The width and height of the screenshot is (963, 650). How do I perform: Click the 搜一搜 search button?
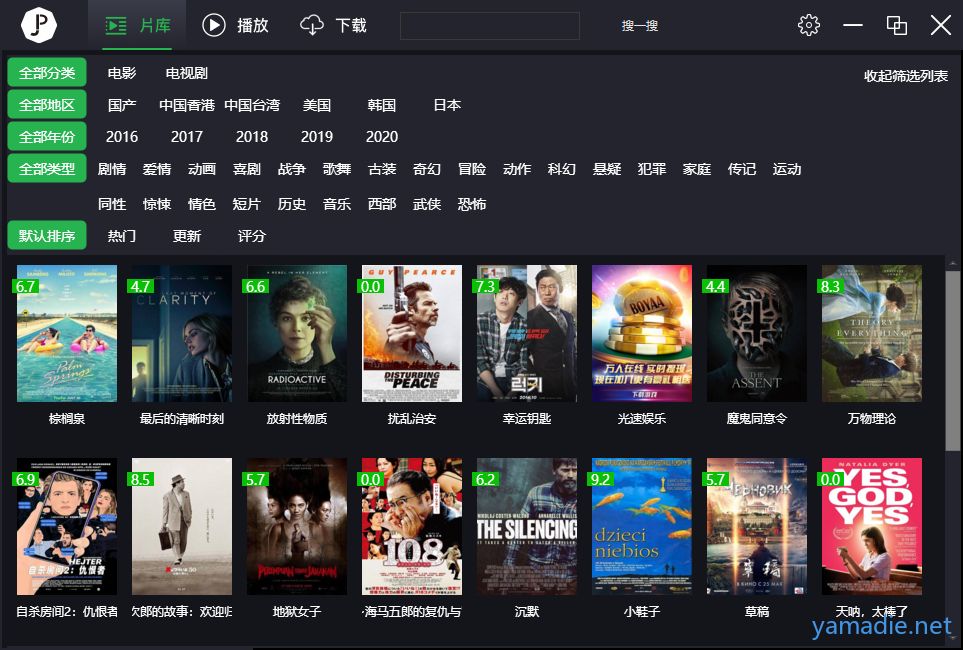tap(639, 26)
